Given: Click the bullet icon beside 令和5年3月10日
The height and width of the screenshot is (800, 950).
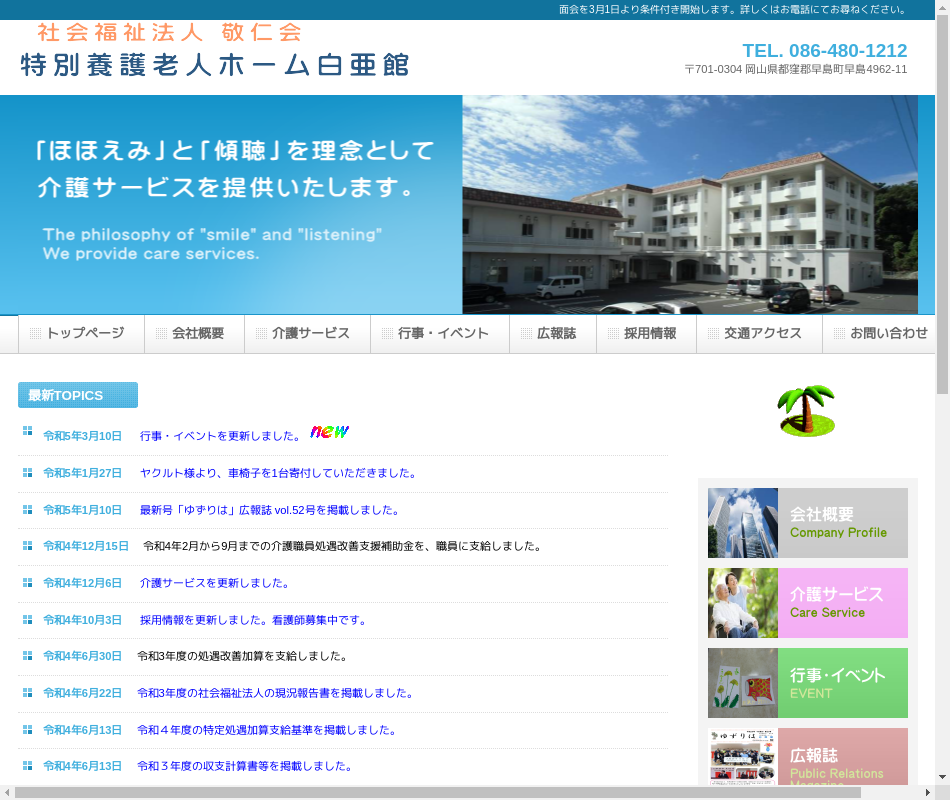Looking at the screenshot, I should (28, 431).
